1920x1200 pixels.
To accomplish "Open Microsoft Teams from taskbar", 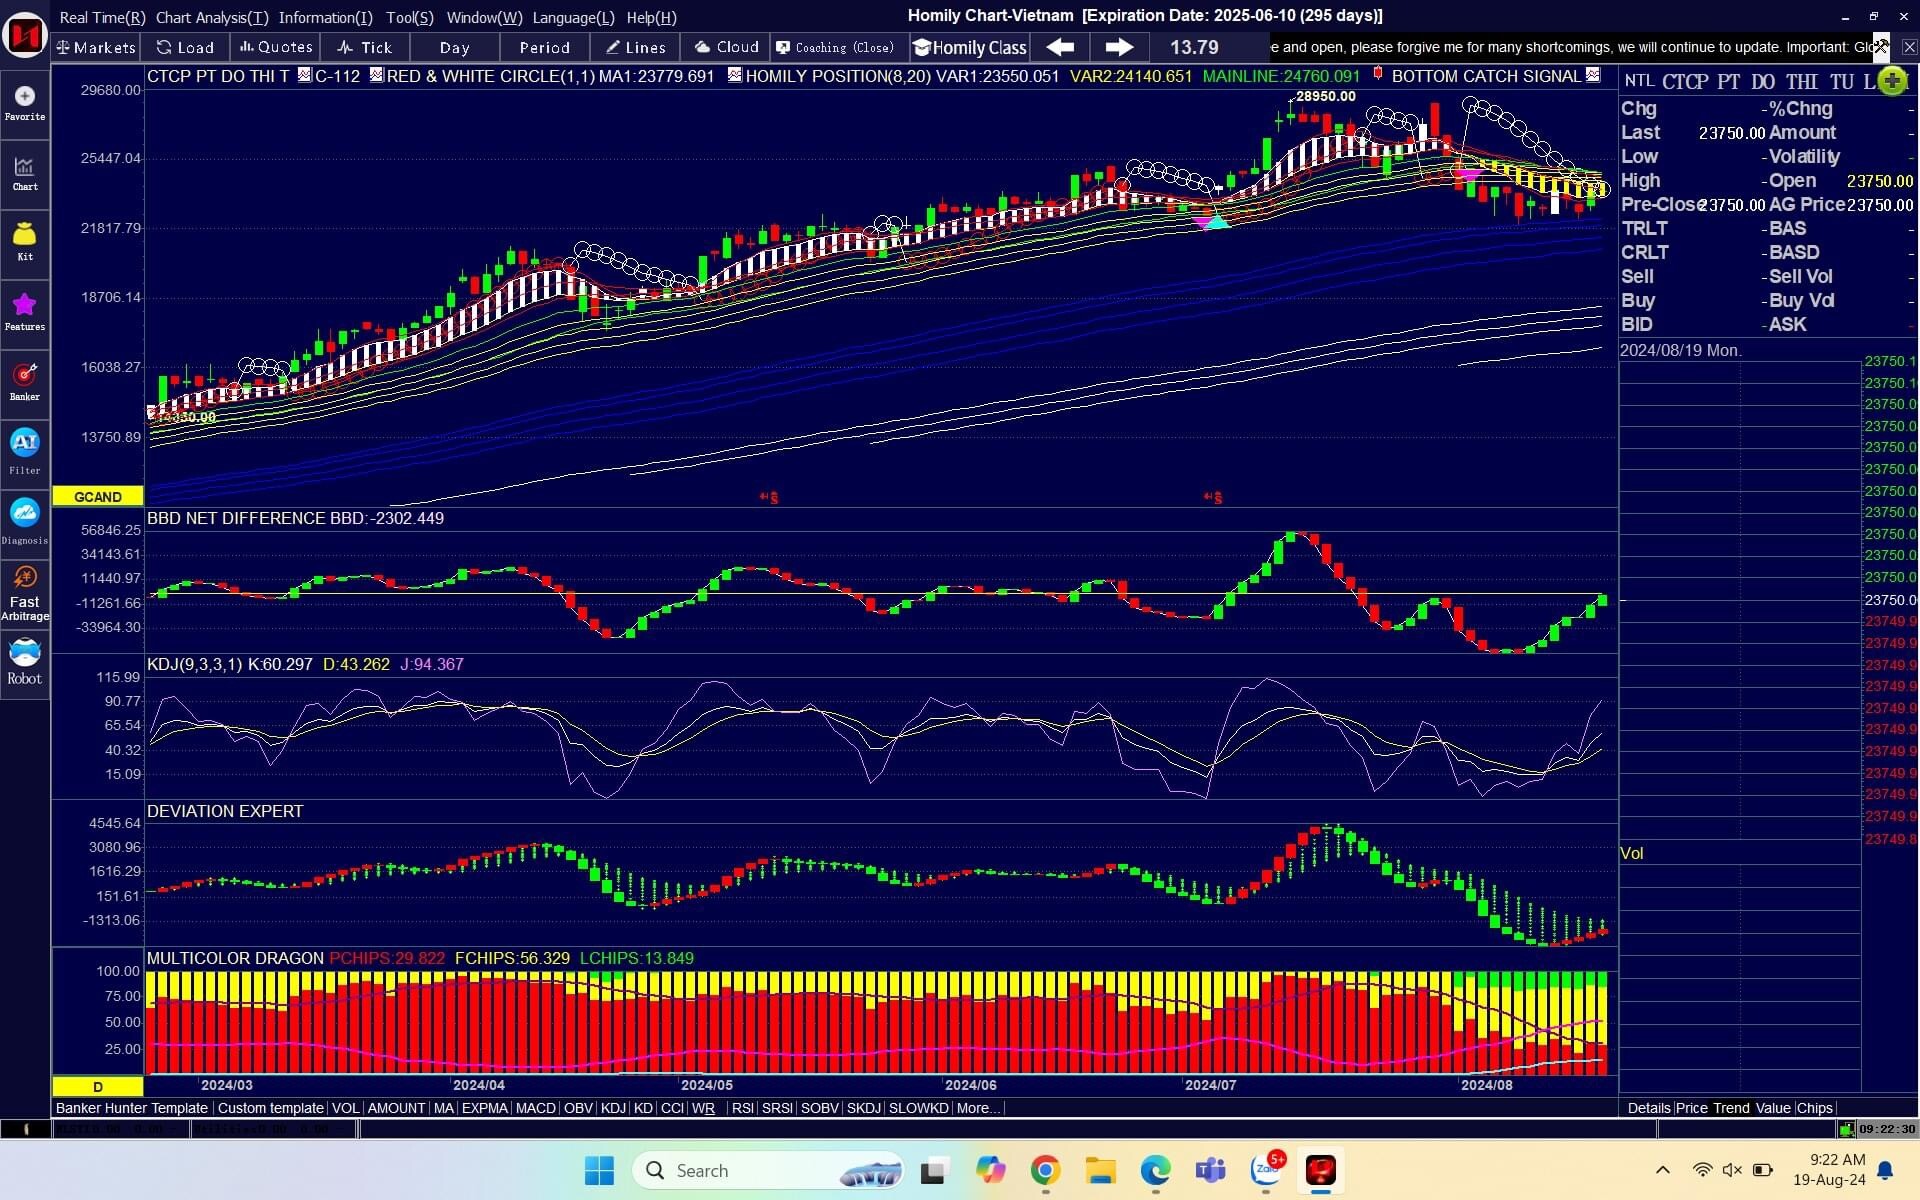I will click(1210, 1170).
